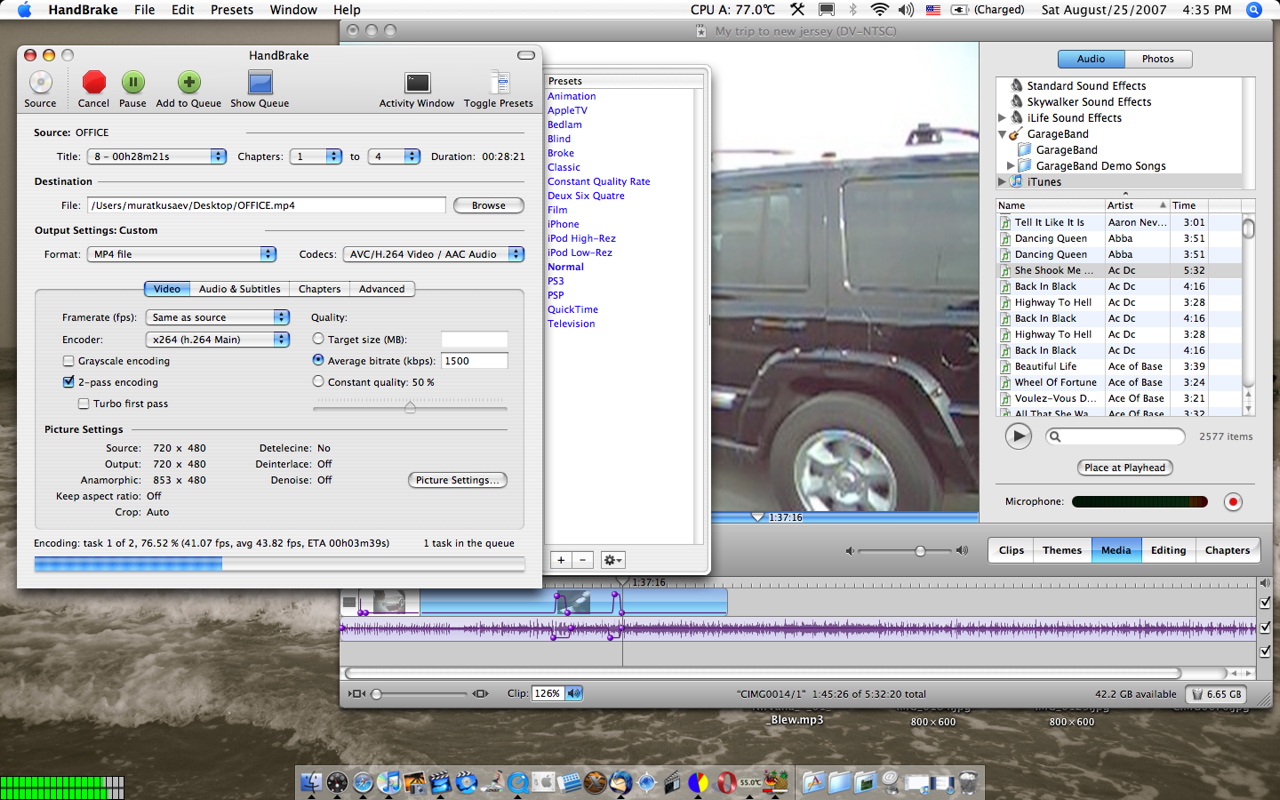Cancel the encode with the red stop icon
Image resolution: width=1280 pixels, height=800 pixels.
click(94, 82)
